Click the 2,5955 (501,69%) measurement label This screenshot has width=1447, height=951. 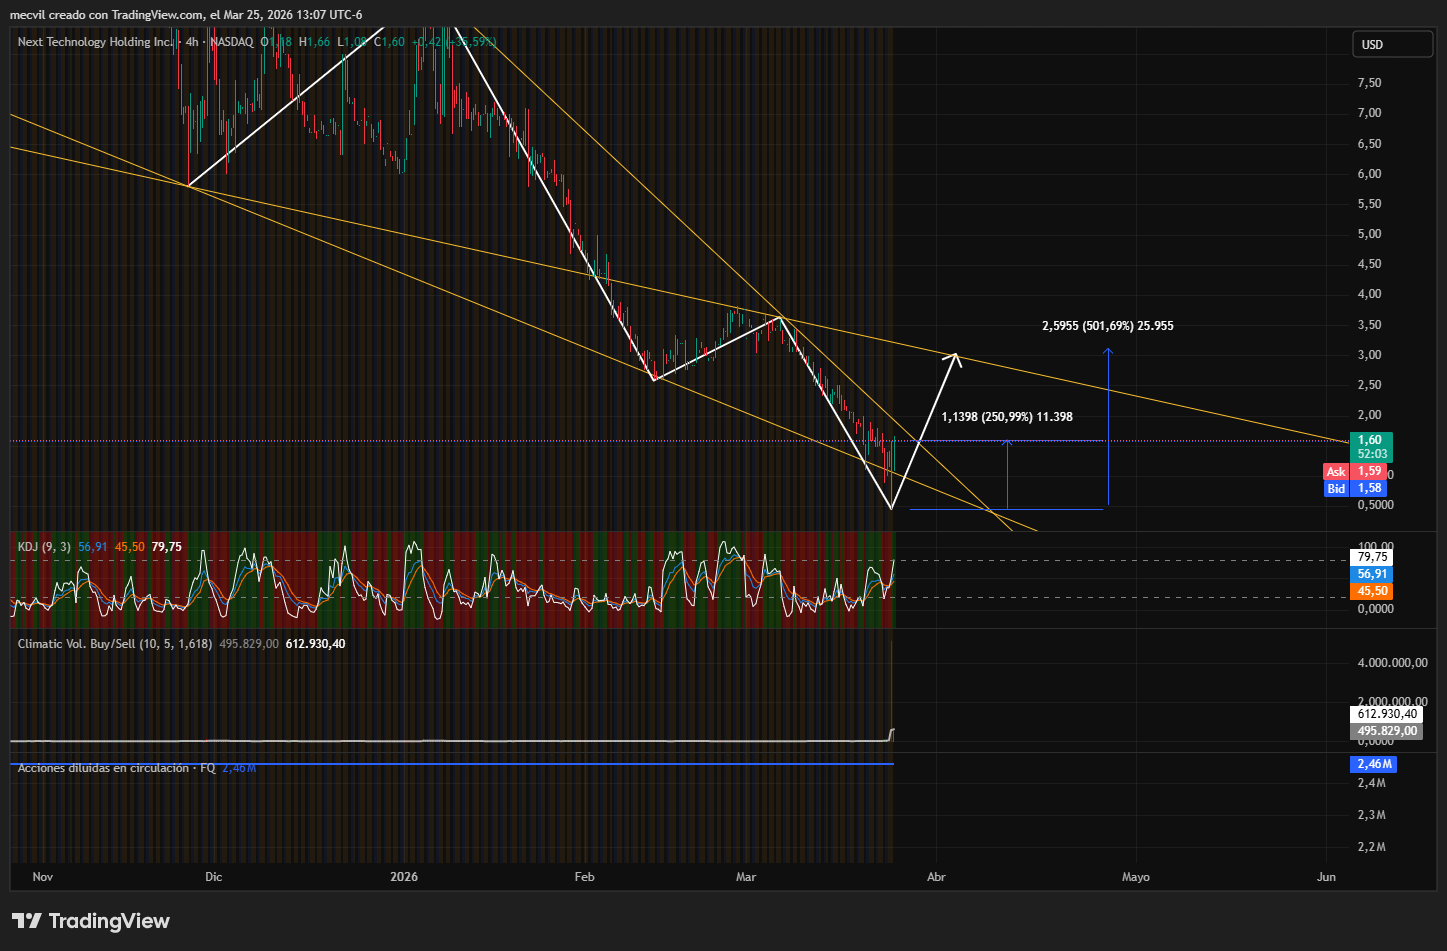(x=1108, y=326)
